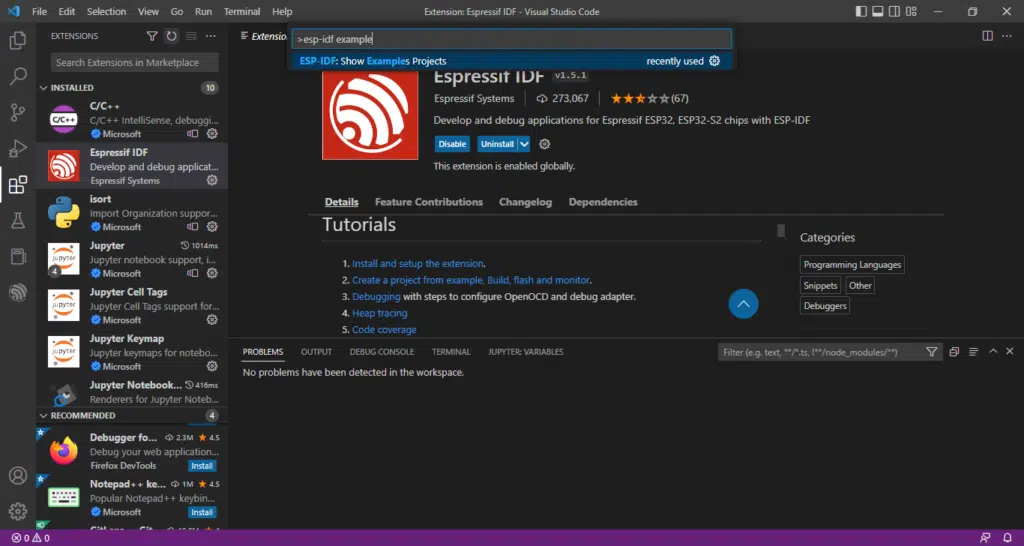
Task: Configure keybinding gear in command palette
Action: point(714,61)
